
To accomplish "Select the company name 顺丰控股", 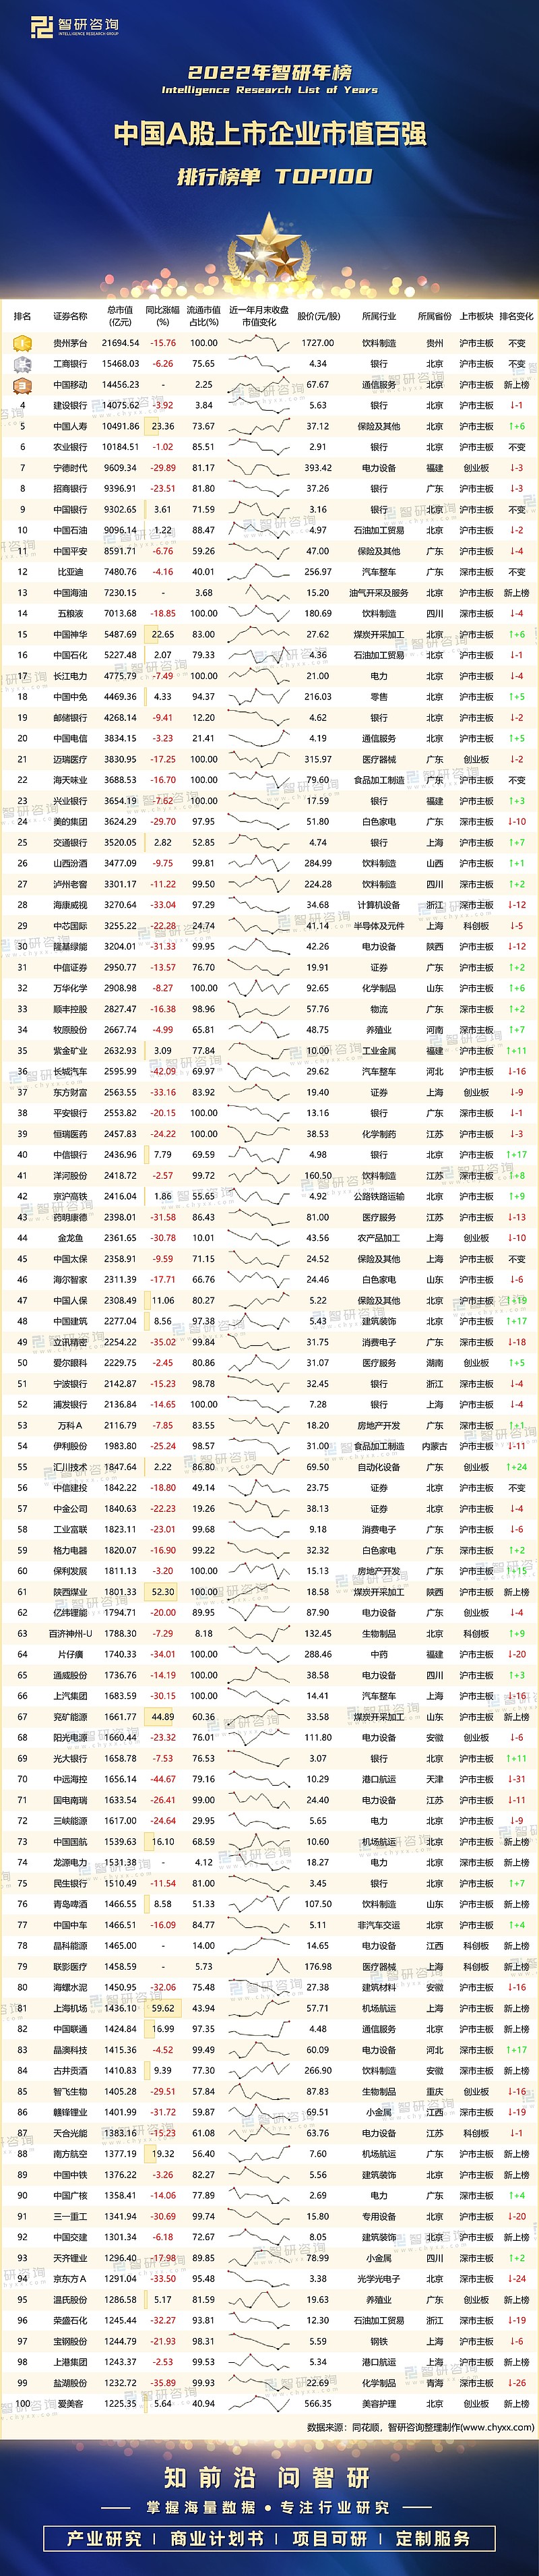I will (x=70, y=1009).
